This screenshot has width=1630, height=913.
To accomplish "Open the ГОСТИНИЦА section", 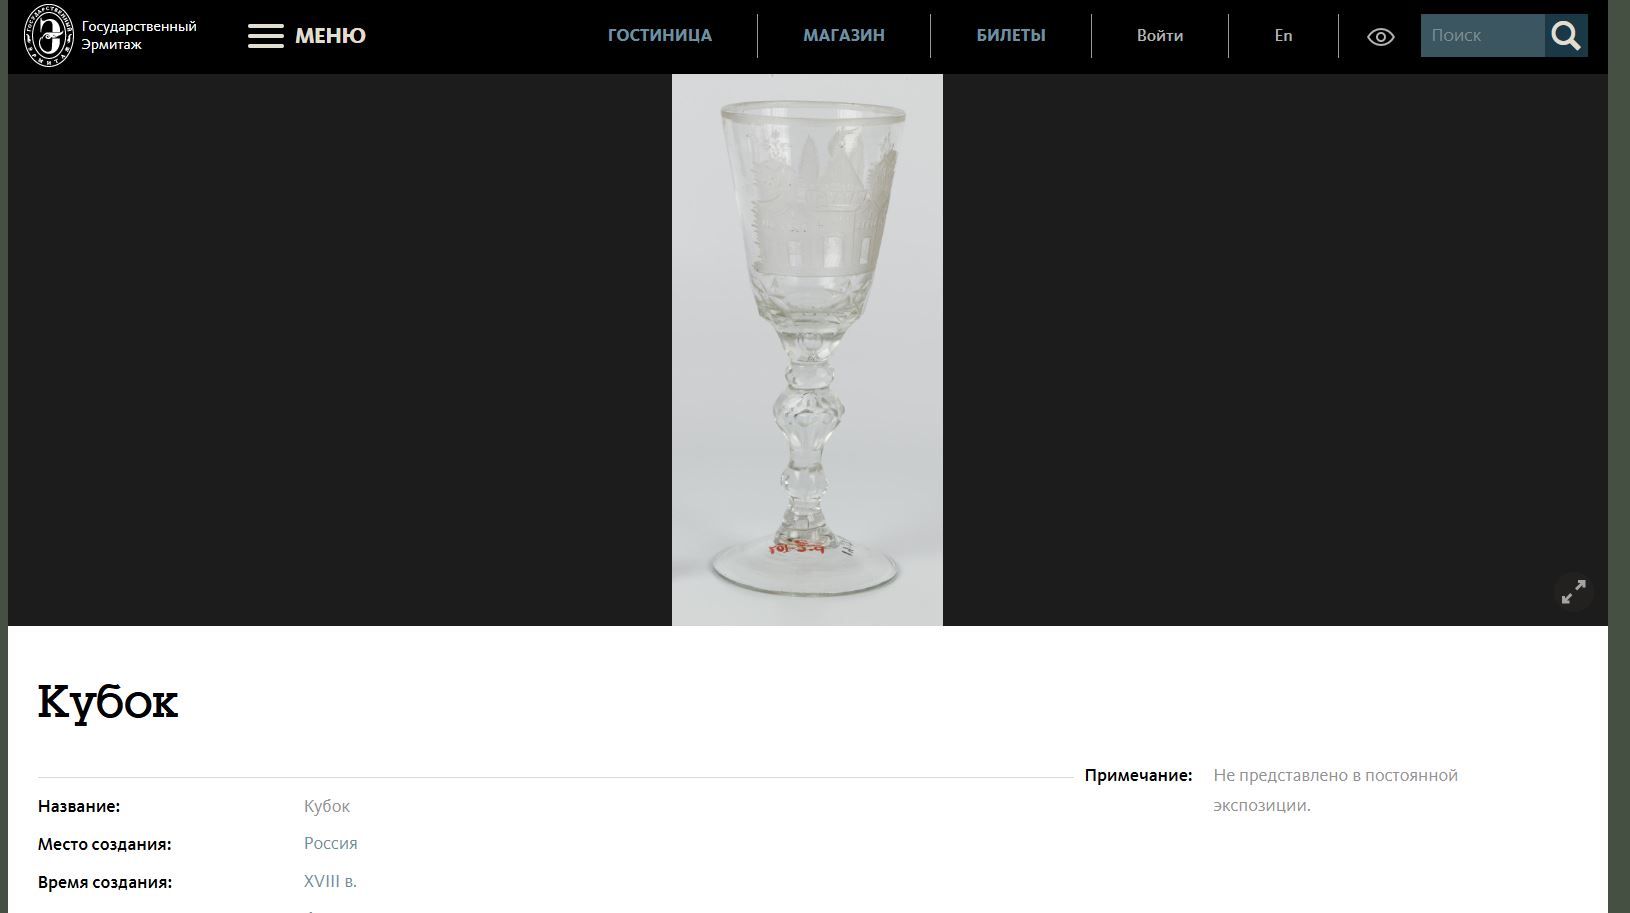I will pyautogui.click(x=660, y=35).
